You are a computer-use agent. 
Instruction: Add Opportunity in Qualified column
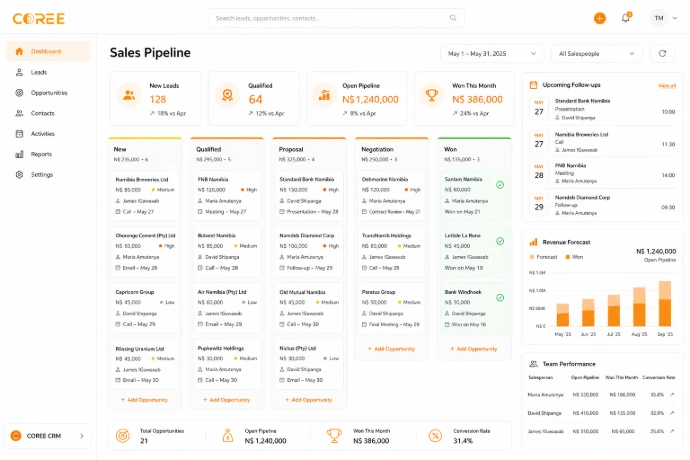click(227, 400)
